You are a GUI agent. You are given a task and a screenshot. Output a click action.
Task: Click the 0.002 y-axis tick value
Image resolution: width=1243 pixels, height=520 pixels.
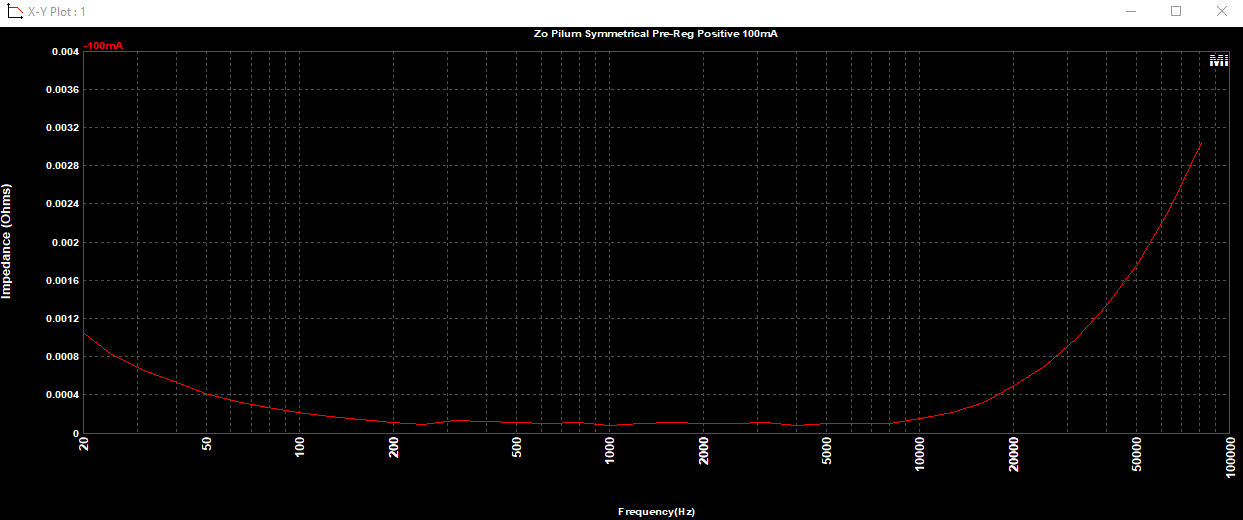(64, 242)
